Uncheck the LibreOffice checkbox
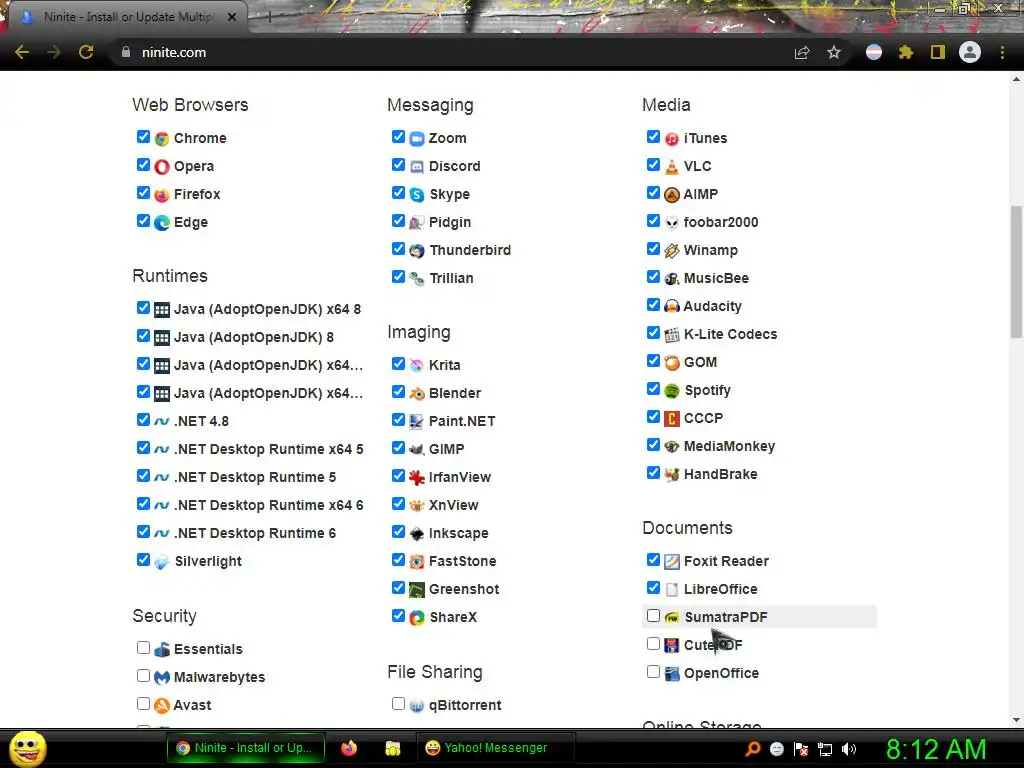 pos(652,587)
